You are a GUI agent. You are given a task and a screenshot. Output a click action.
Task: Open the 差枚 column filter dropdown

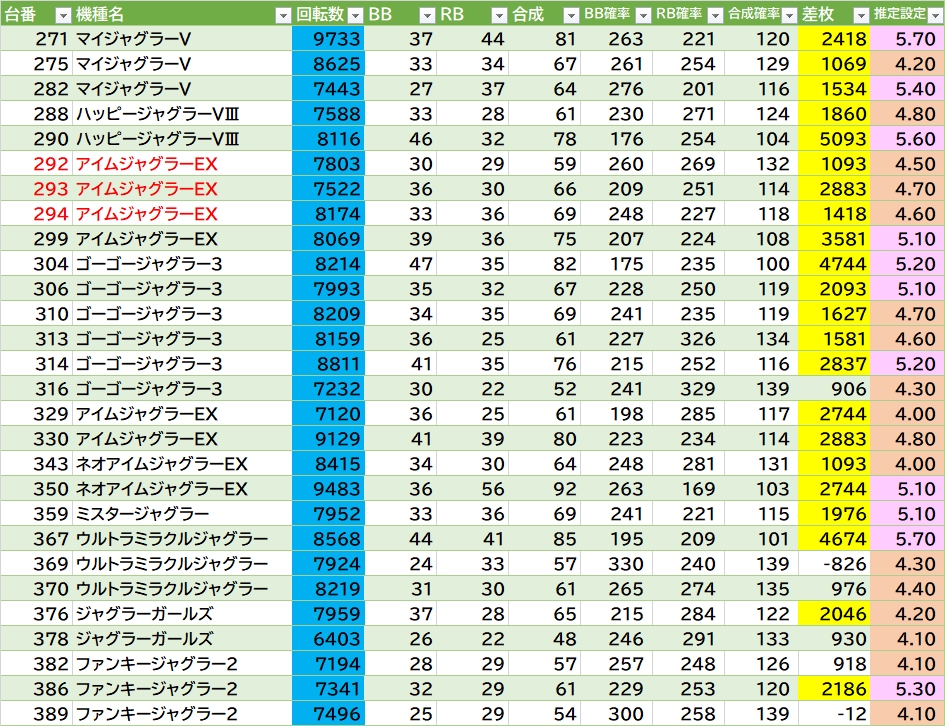click(x=860, y=15)
